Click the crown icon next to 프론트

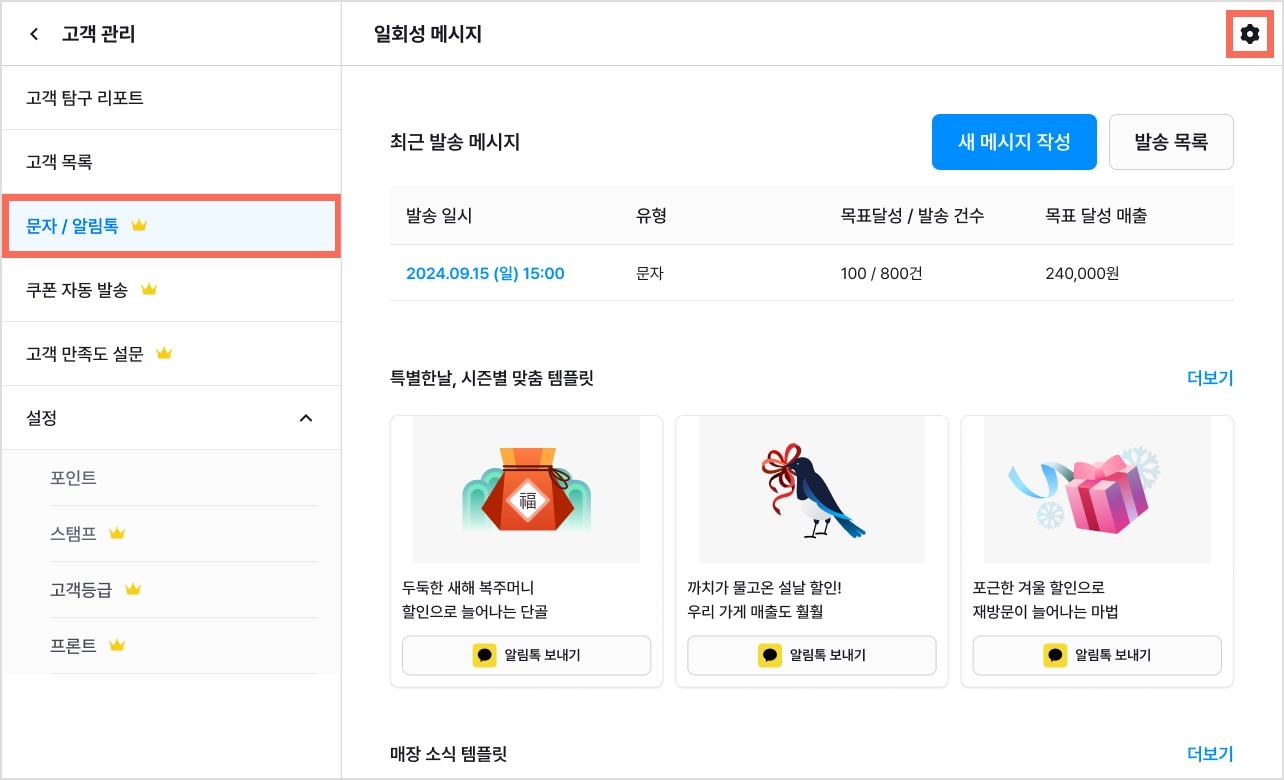point(117,645)
